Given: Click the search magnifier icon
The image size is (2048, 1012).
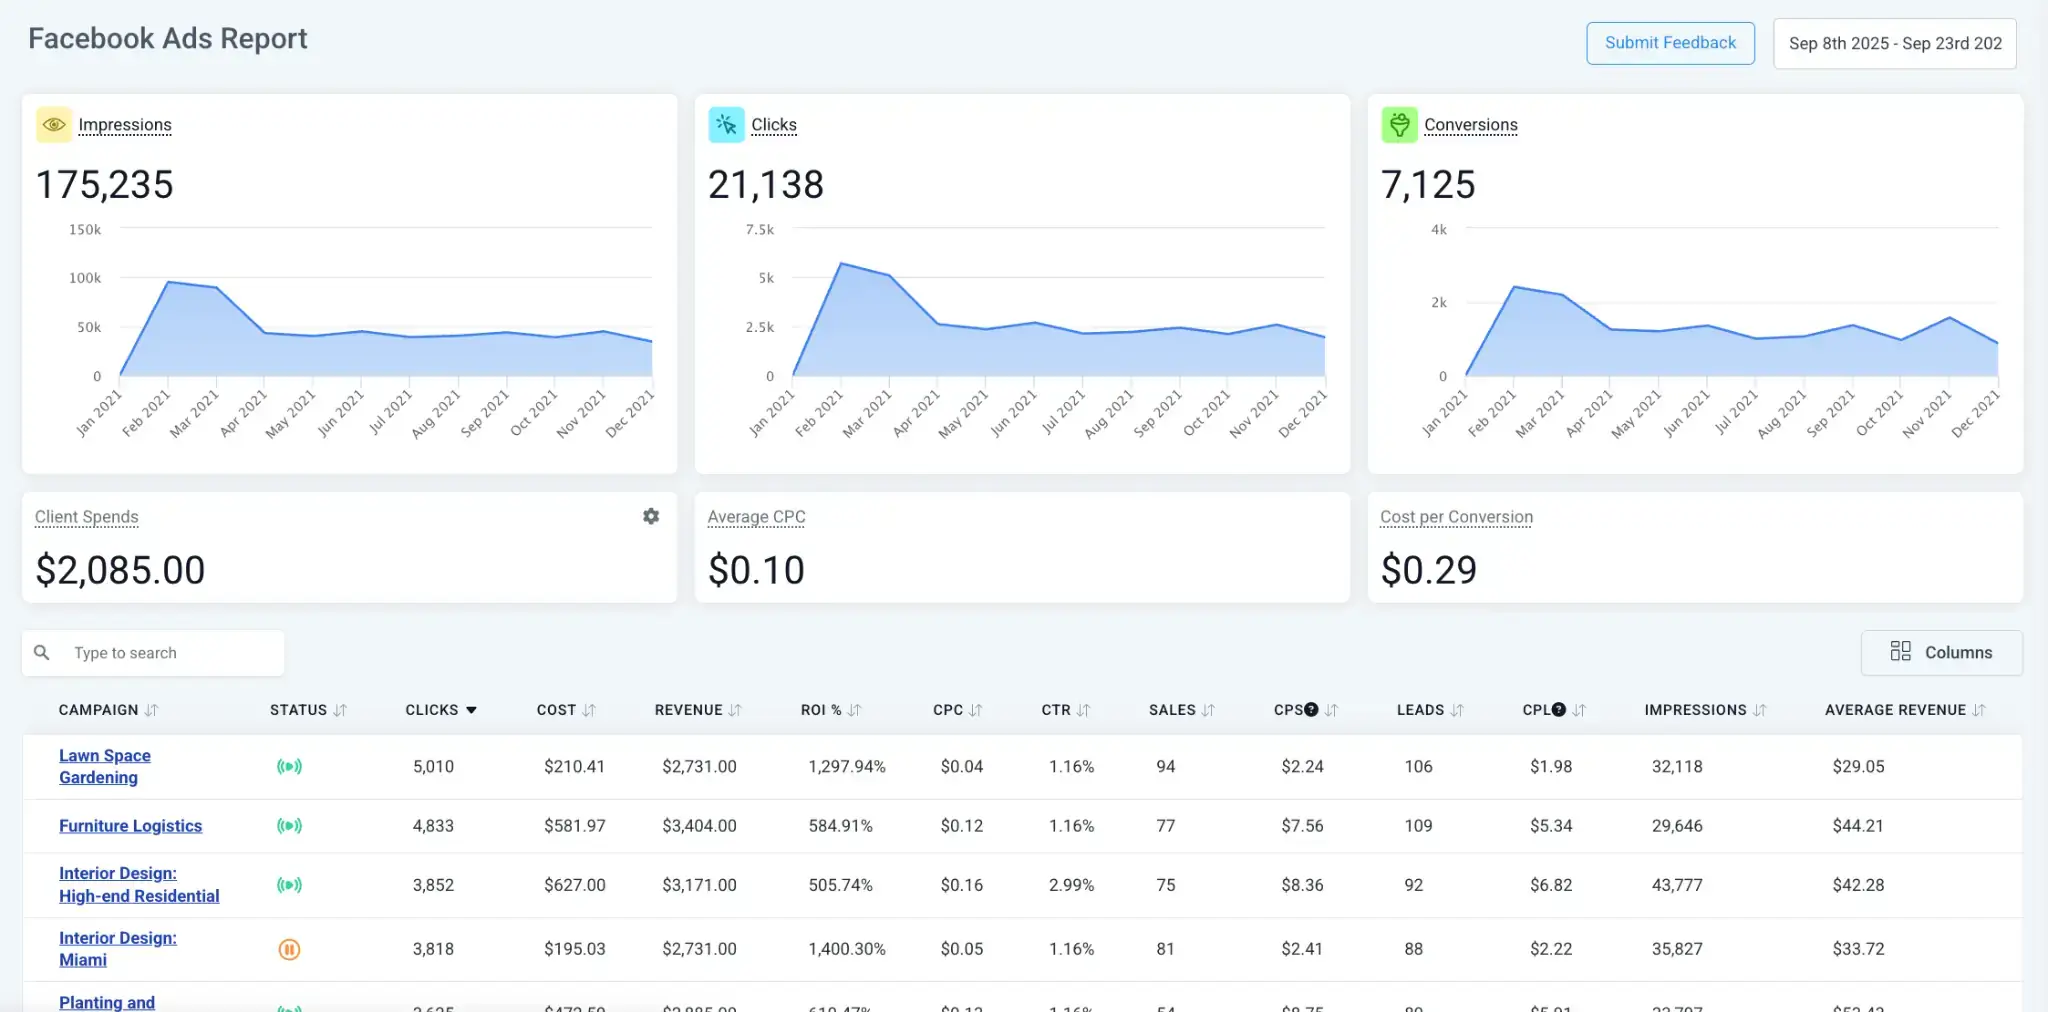Looking at the screenshot, I should tap(42, 652).
